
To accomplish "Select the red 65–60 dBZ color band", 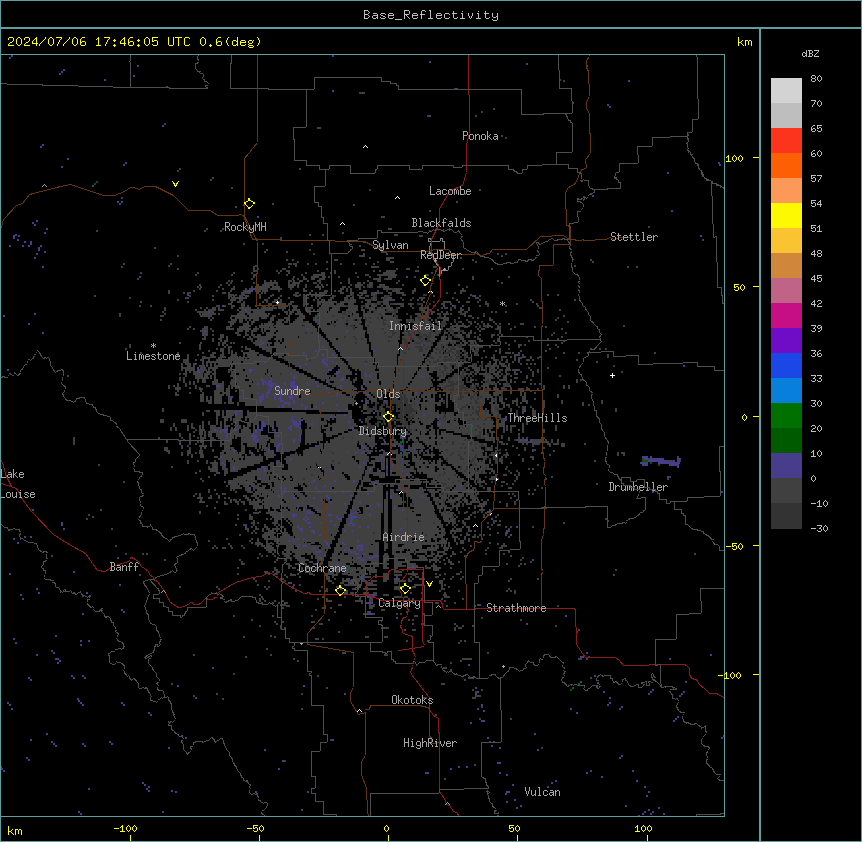I will 786,141.
